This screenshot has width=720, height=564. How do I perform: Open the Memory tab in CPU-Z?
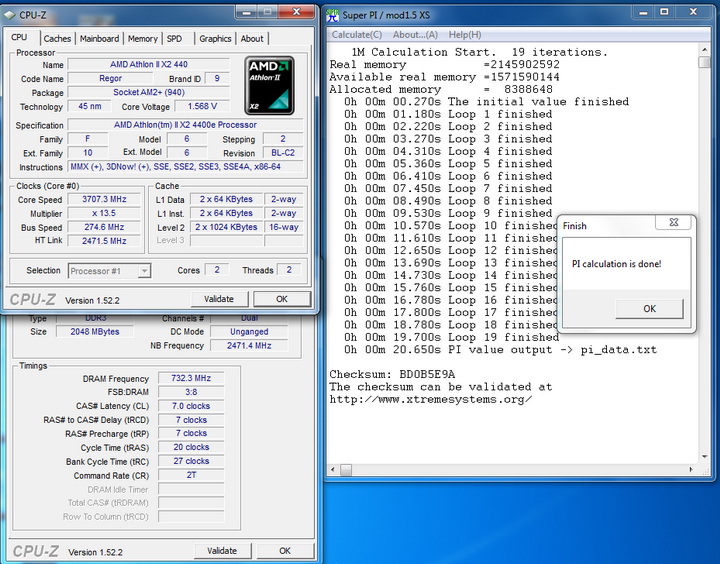[x=142, y=39]
